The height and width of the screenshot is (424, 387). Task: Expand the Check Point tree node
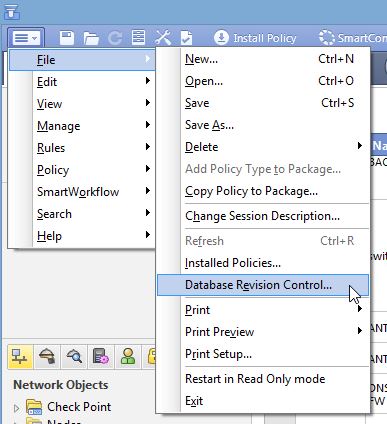16,408
